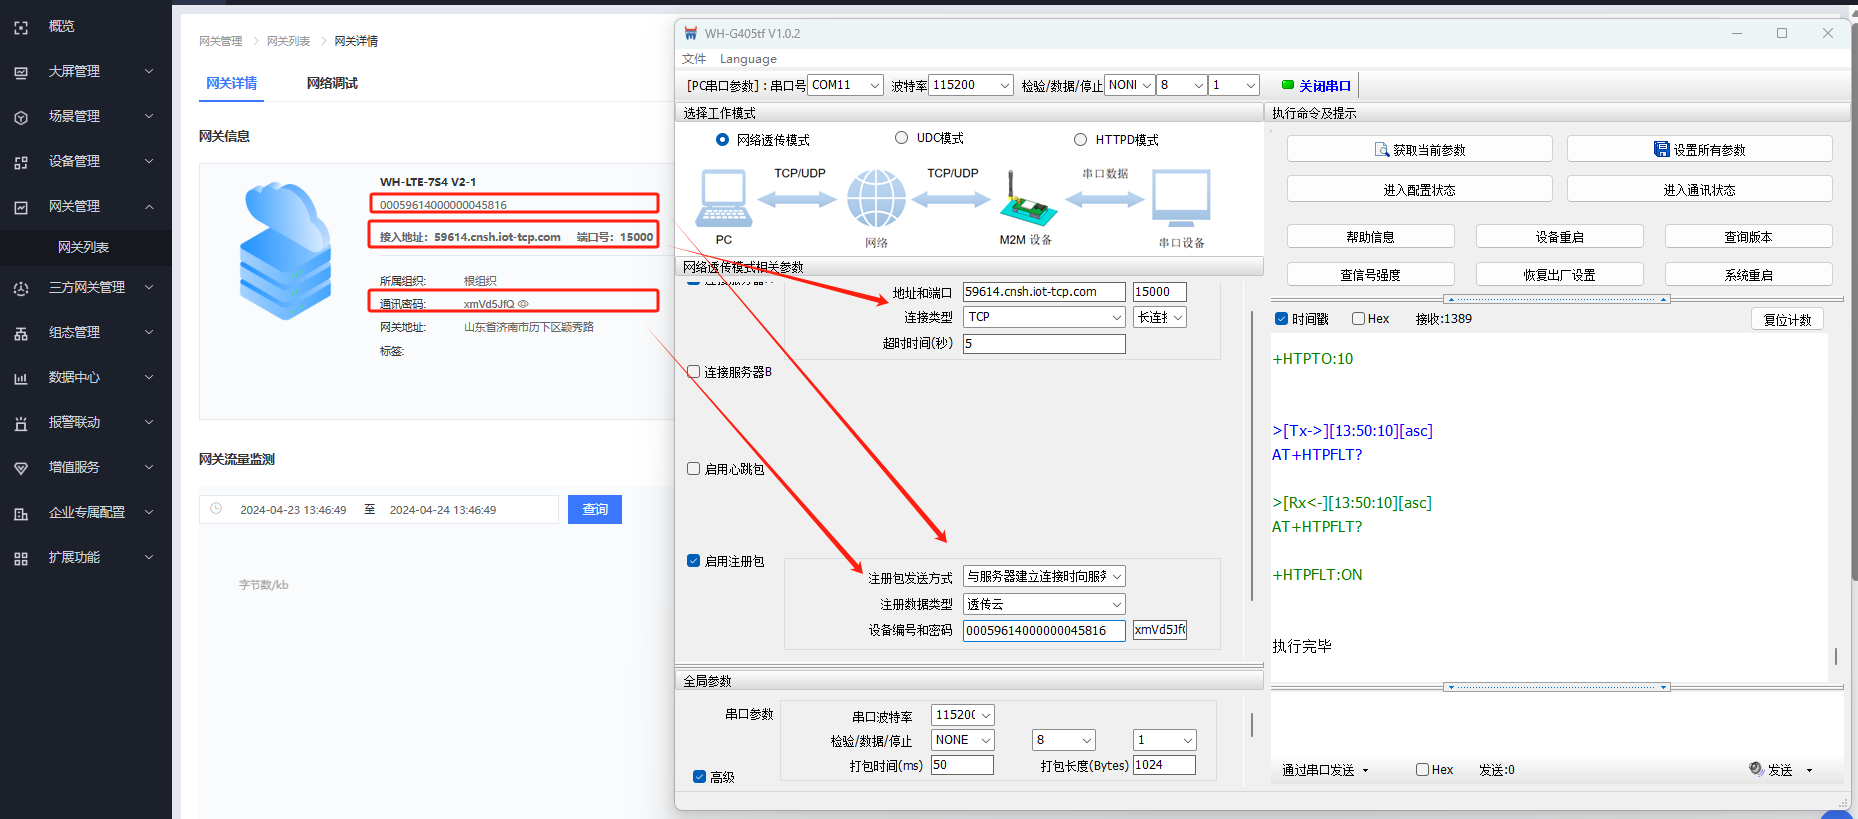This screenshot has width=1858, height=819.
Task: Click the globe network icon in diagram
Action: coord(876,198)
